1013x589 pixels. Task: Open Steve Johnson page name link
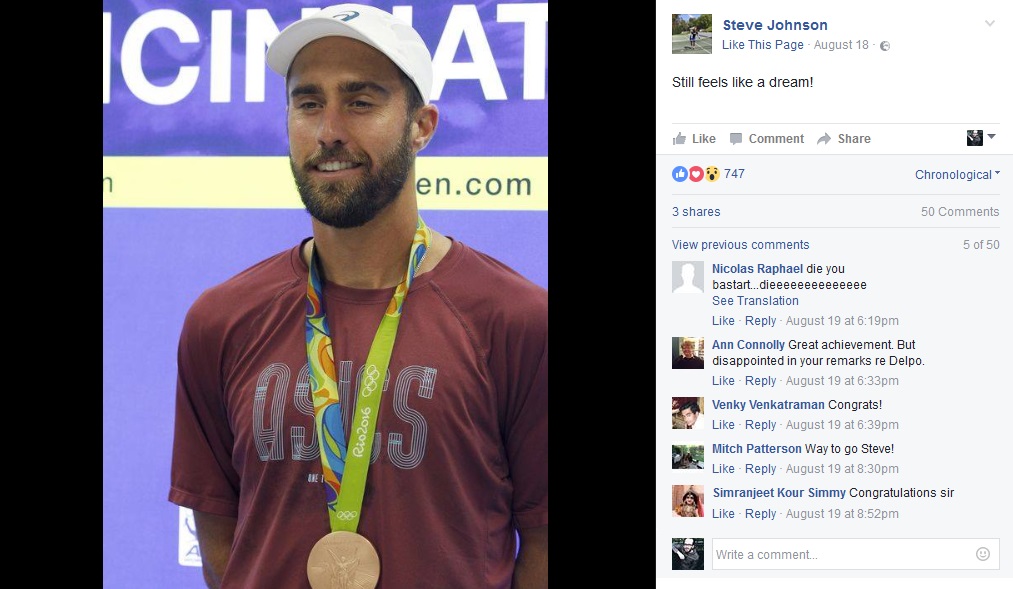coord(775,25)
